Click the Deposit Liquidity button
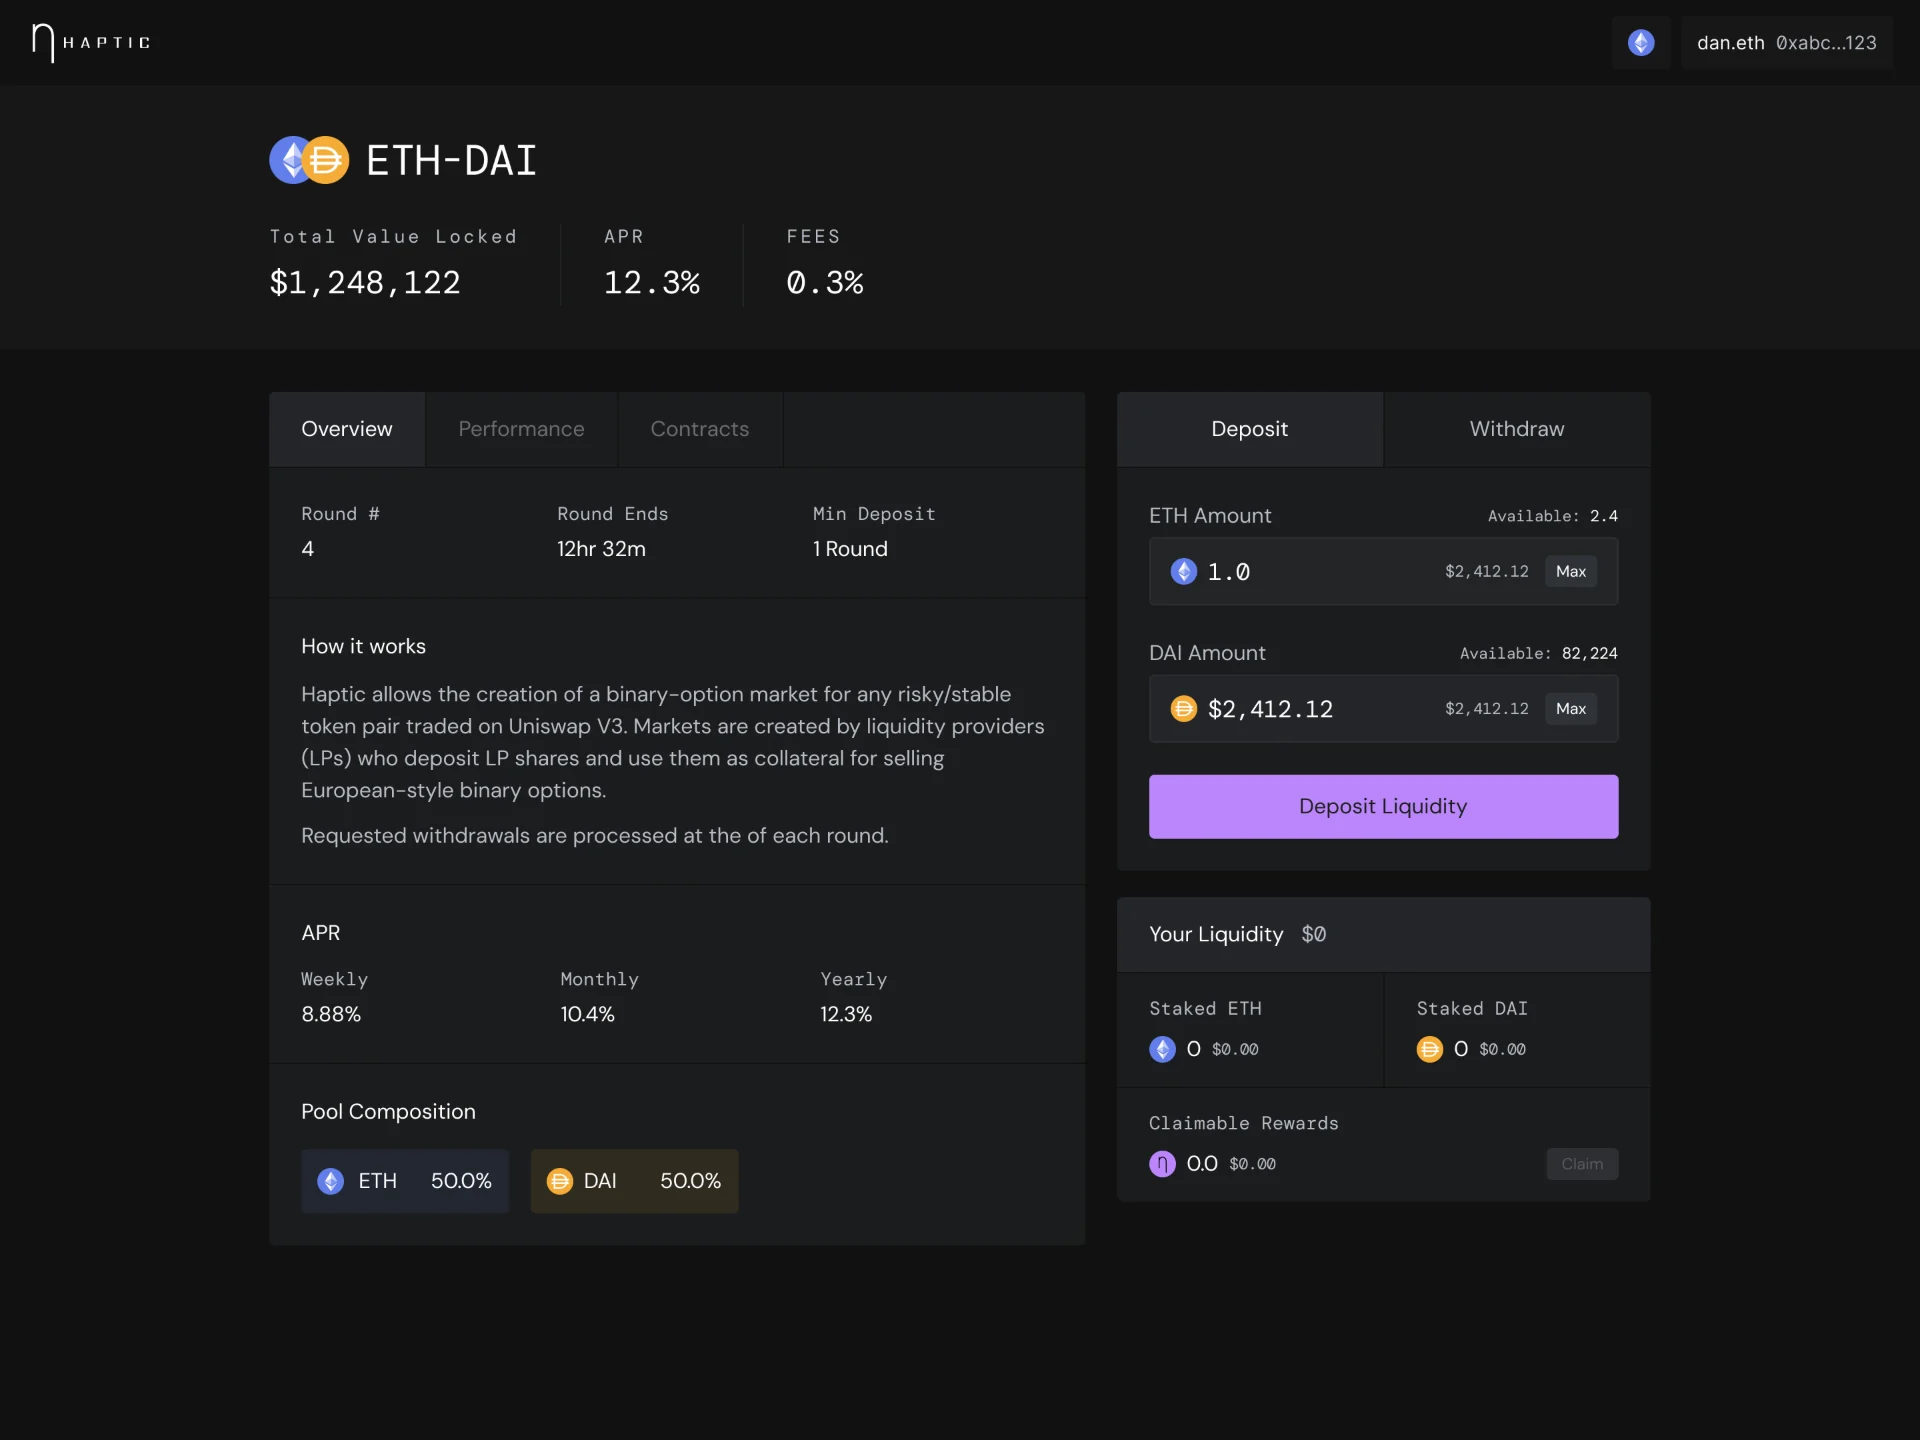This screenshot has width=1920, height=1440. click(1383, 806)
